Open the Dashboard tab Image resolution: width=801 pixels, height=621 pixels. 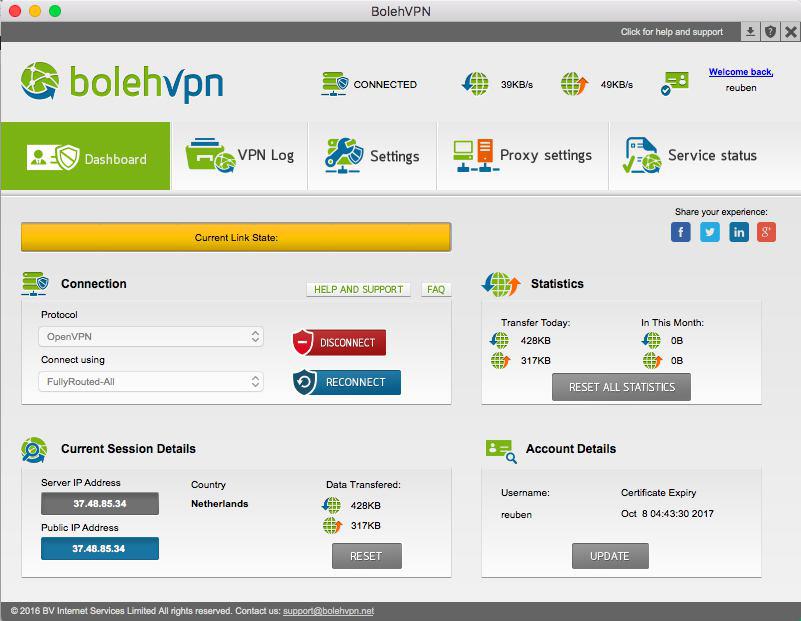85,156
